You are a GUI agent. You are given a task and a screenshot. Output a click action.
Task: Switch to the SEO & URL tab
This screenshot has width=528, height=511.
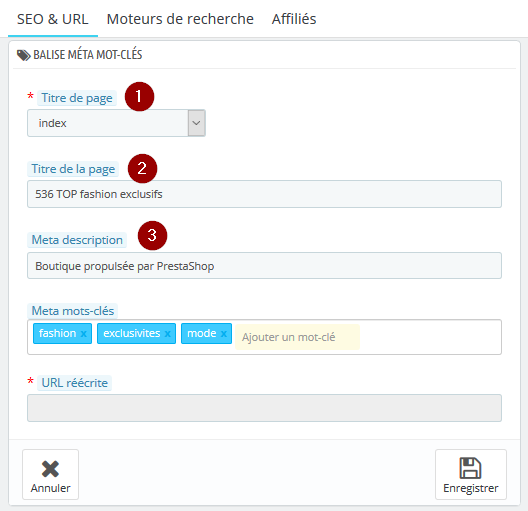pos(53,19)
